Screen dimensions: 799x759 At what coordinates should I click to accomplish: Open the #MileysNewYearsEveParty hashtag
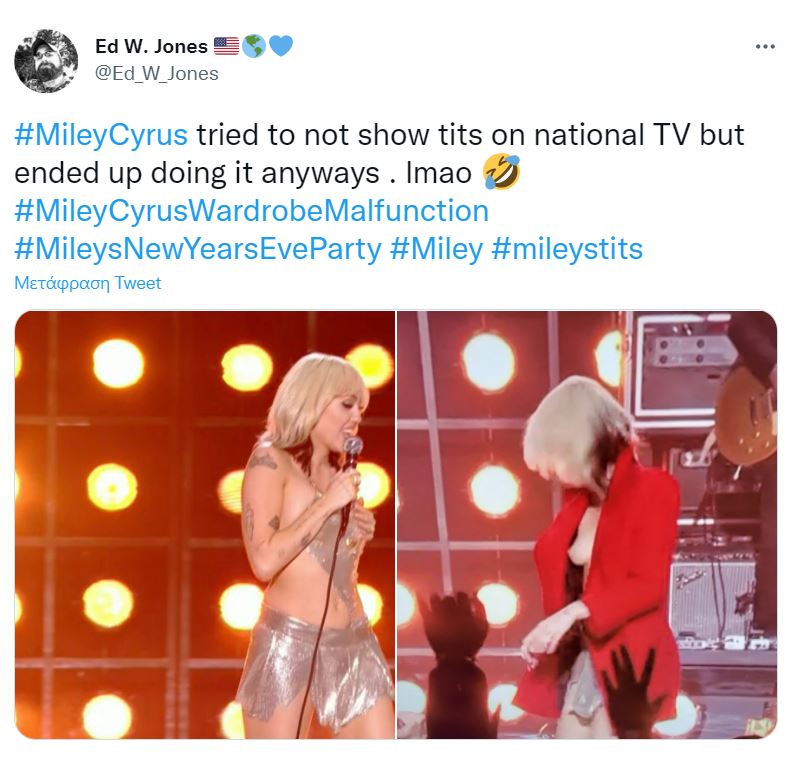[x=198, y=249]
